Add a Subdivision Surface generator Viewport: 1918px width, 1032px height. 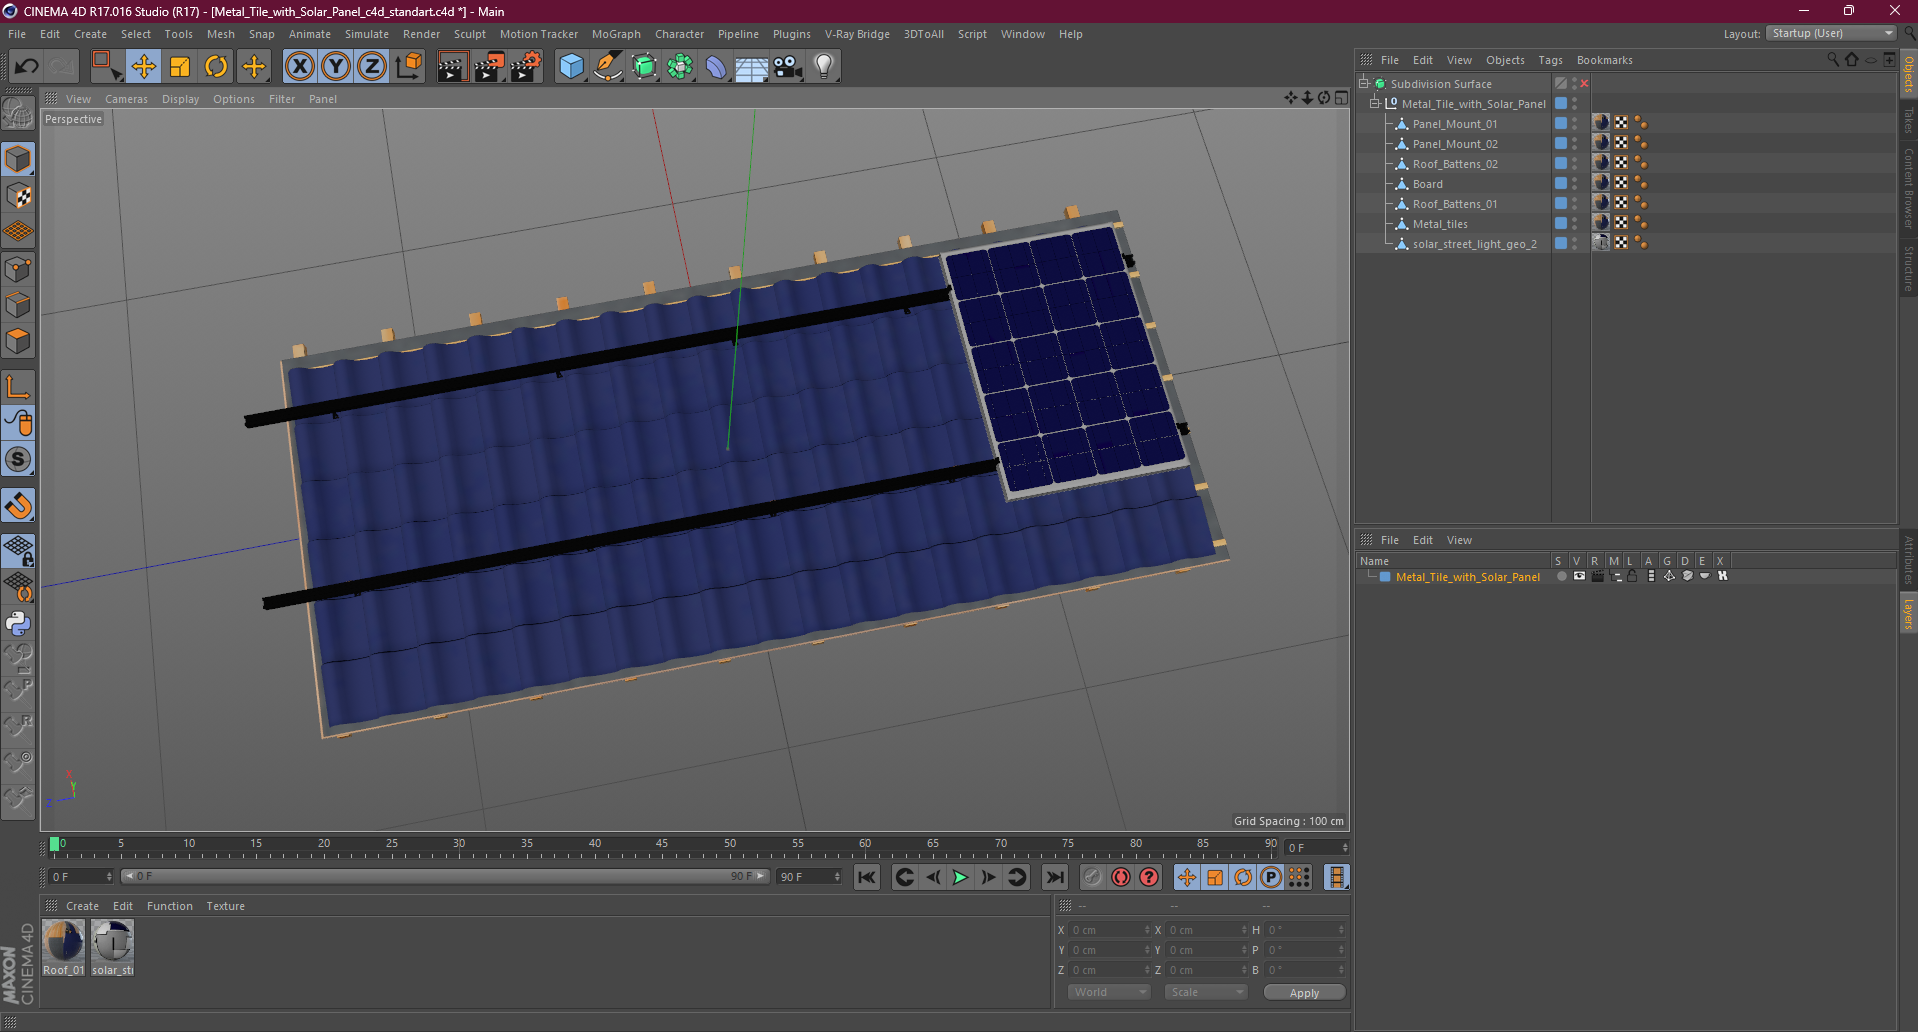[644, 67]
